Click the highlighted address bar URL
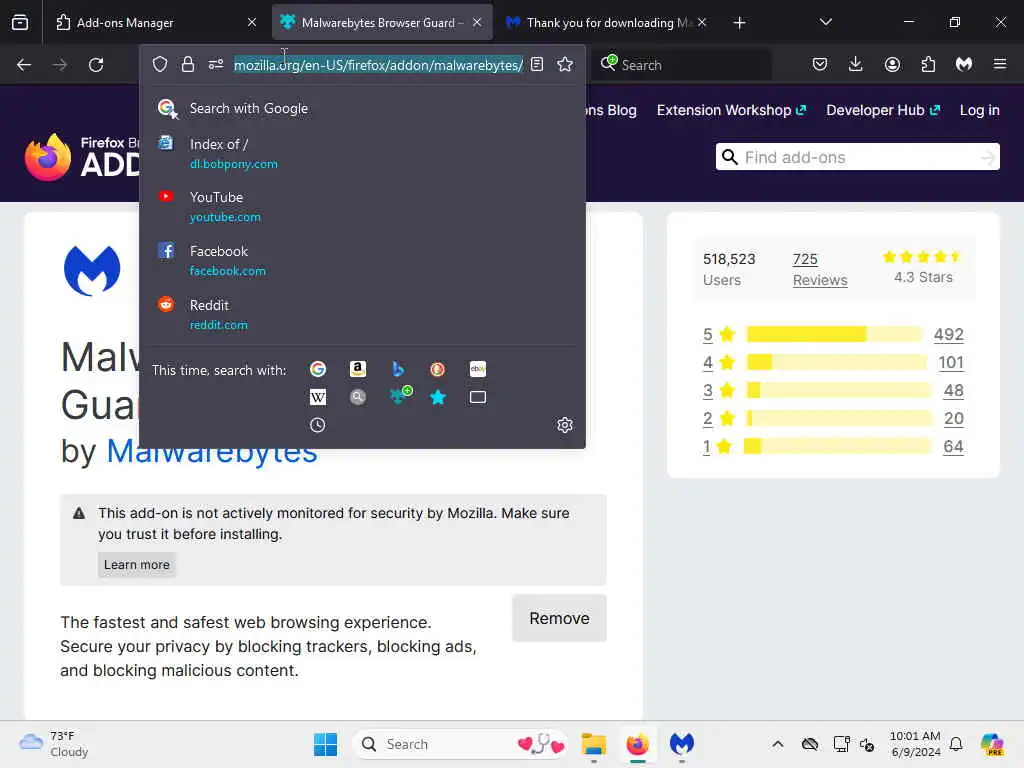 (378, 65)
